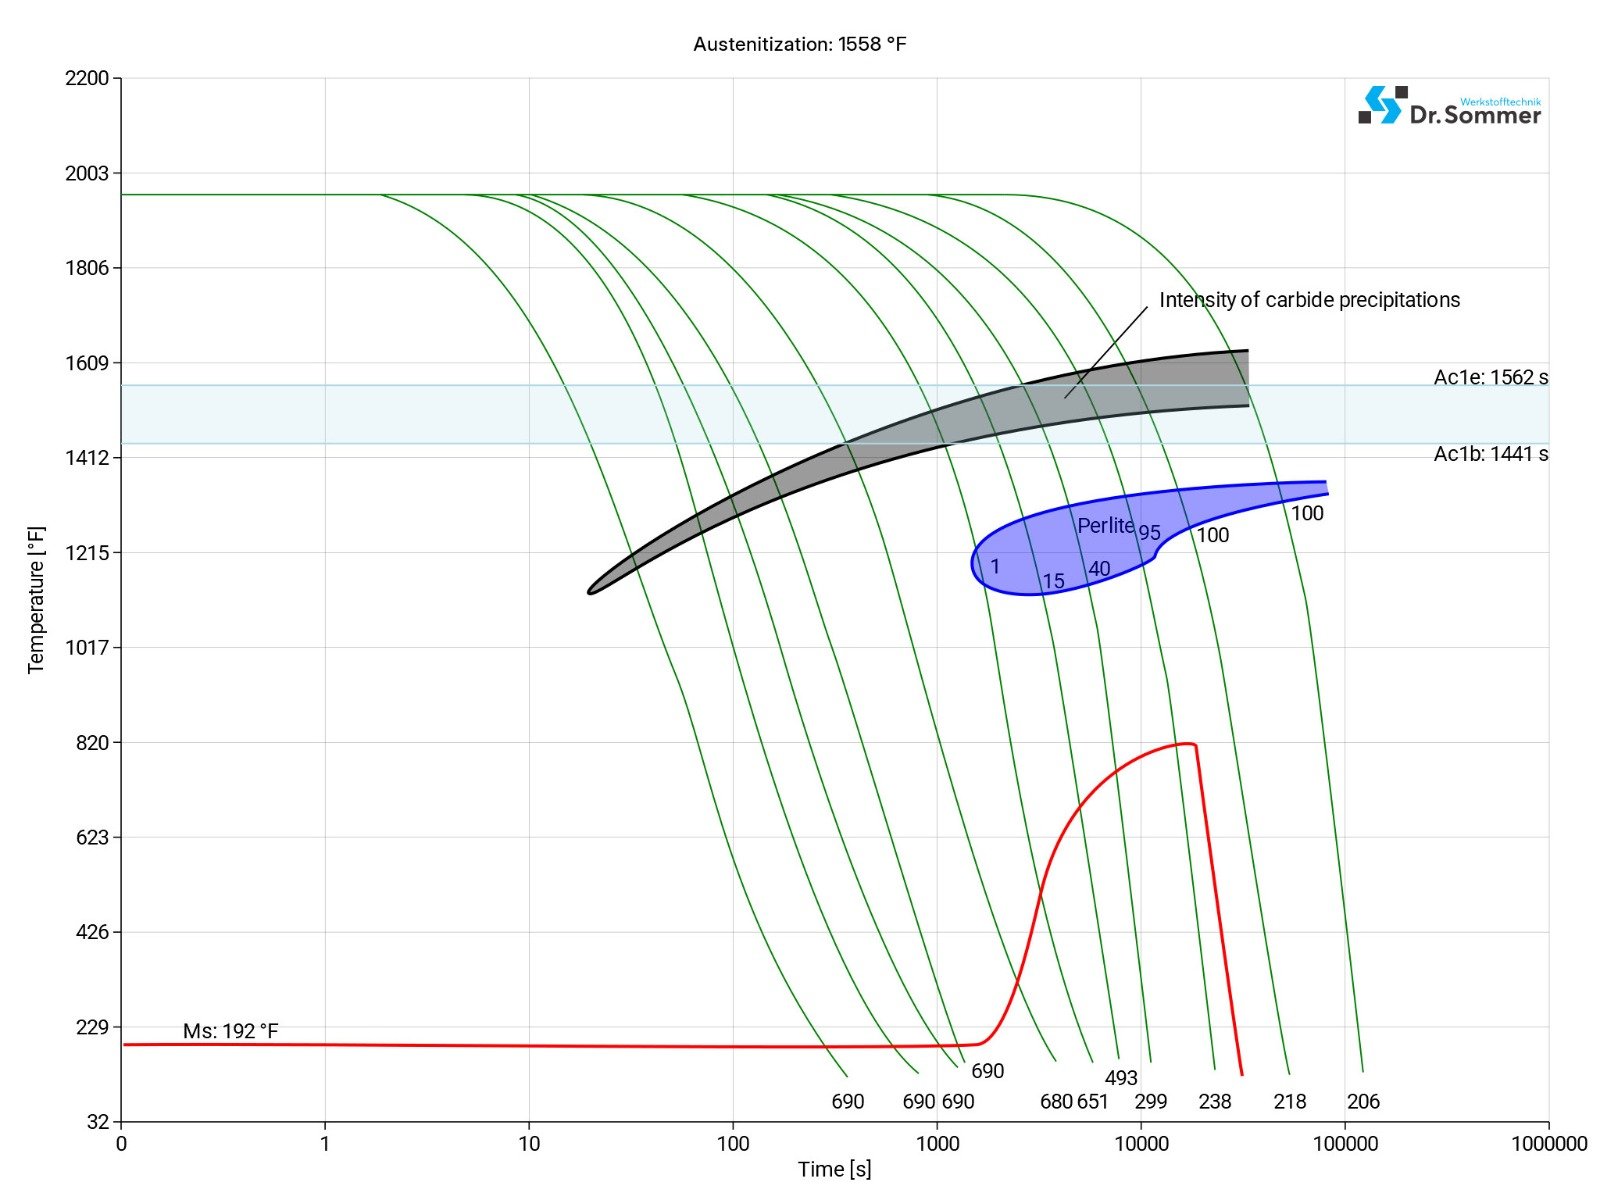Click the Time [s] axis title
This screenshot has height=1200, width=1600.
834,1169
